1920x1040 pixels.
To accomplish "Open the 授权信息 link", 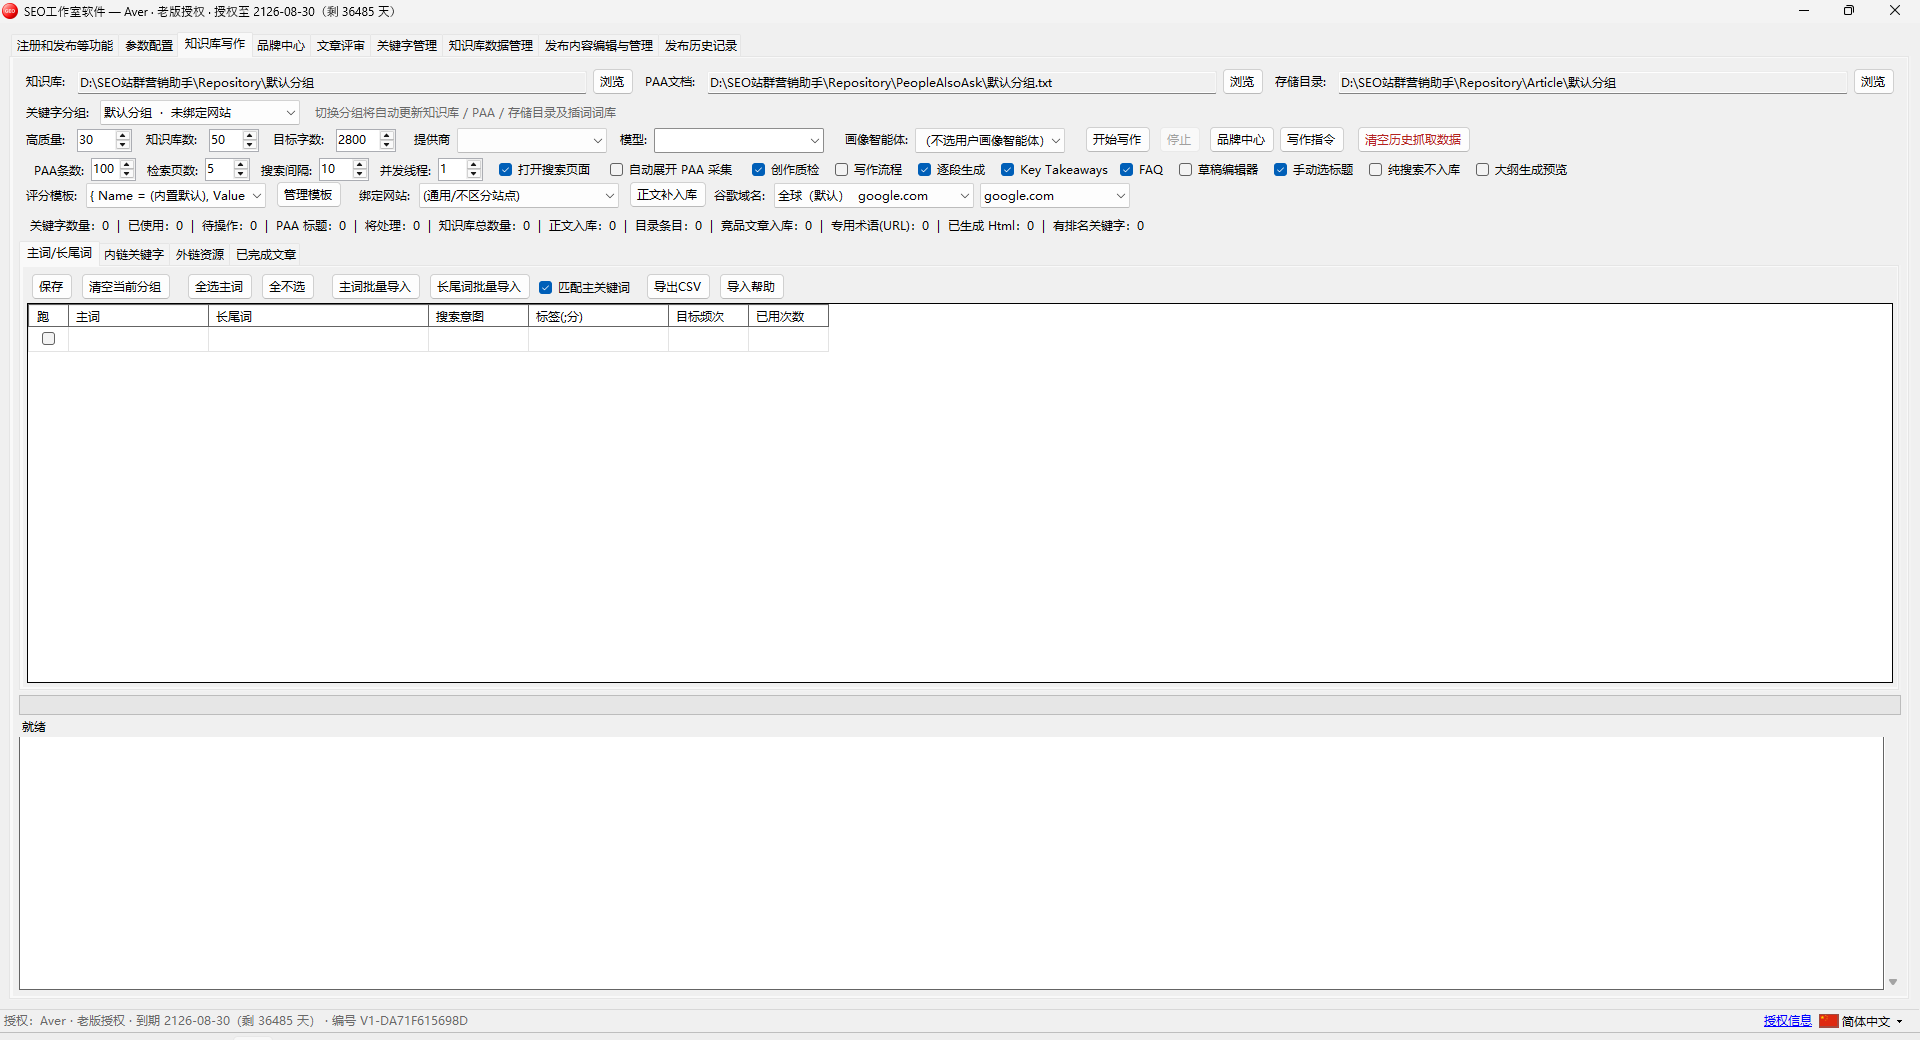I will click(x=1787, y=1021).
